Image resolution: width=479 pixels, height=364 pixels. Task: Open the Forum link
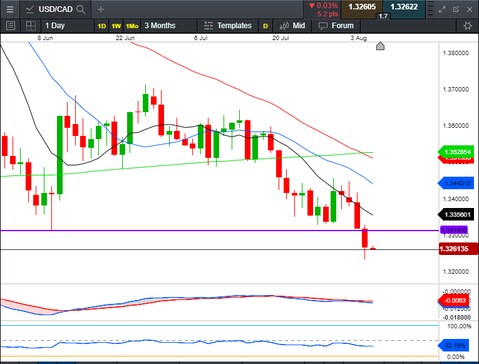tap(343, 26)
